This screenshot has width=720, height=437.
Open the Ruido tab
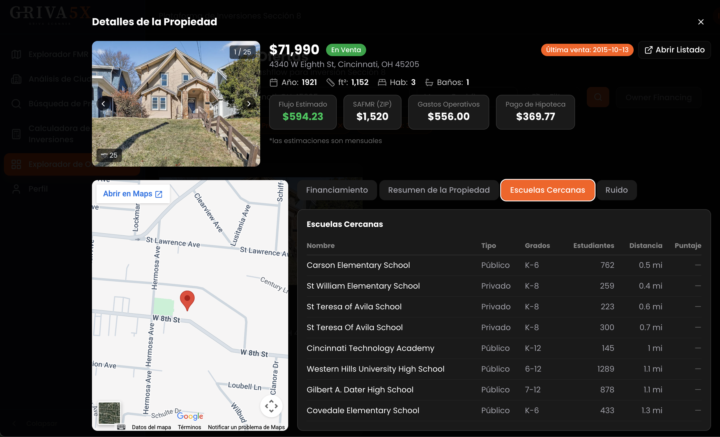coord(616,190)
